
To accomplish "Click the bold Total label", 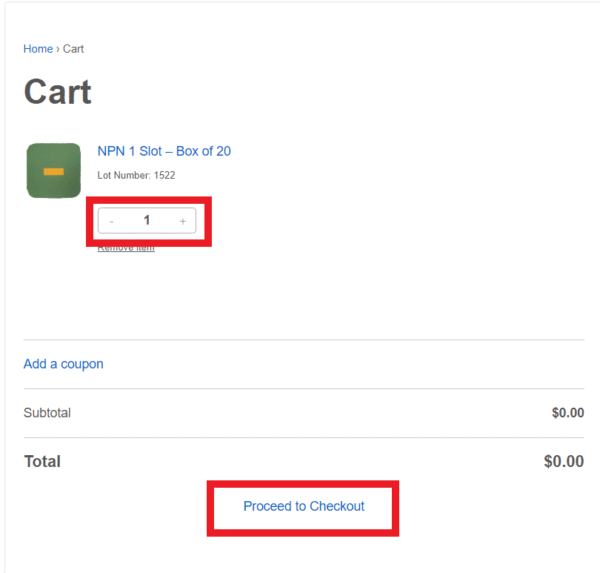I will 42,462.
